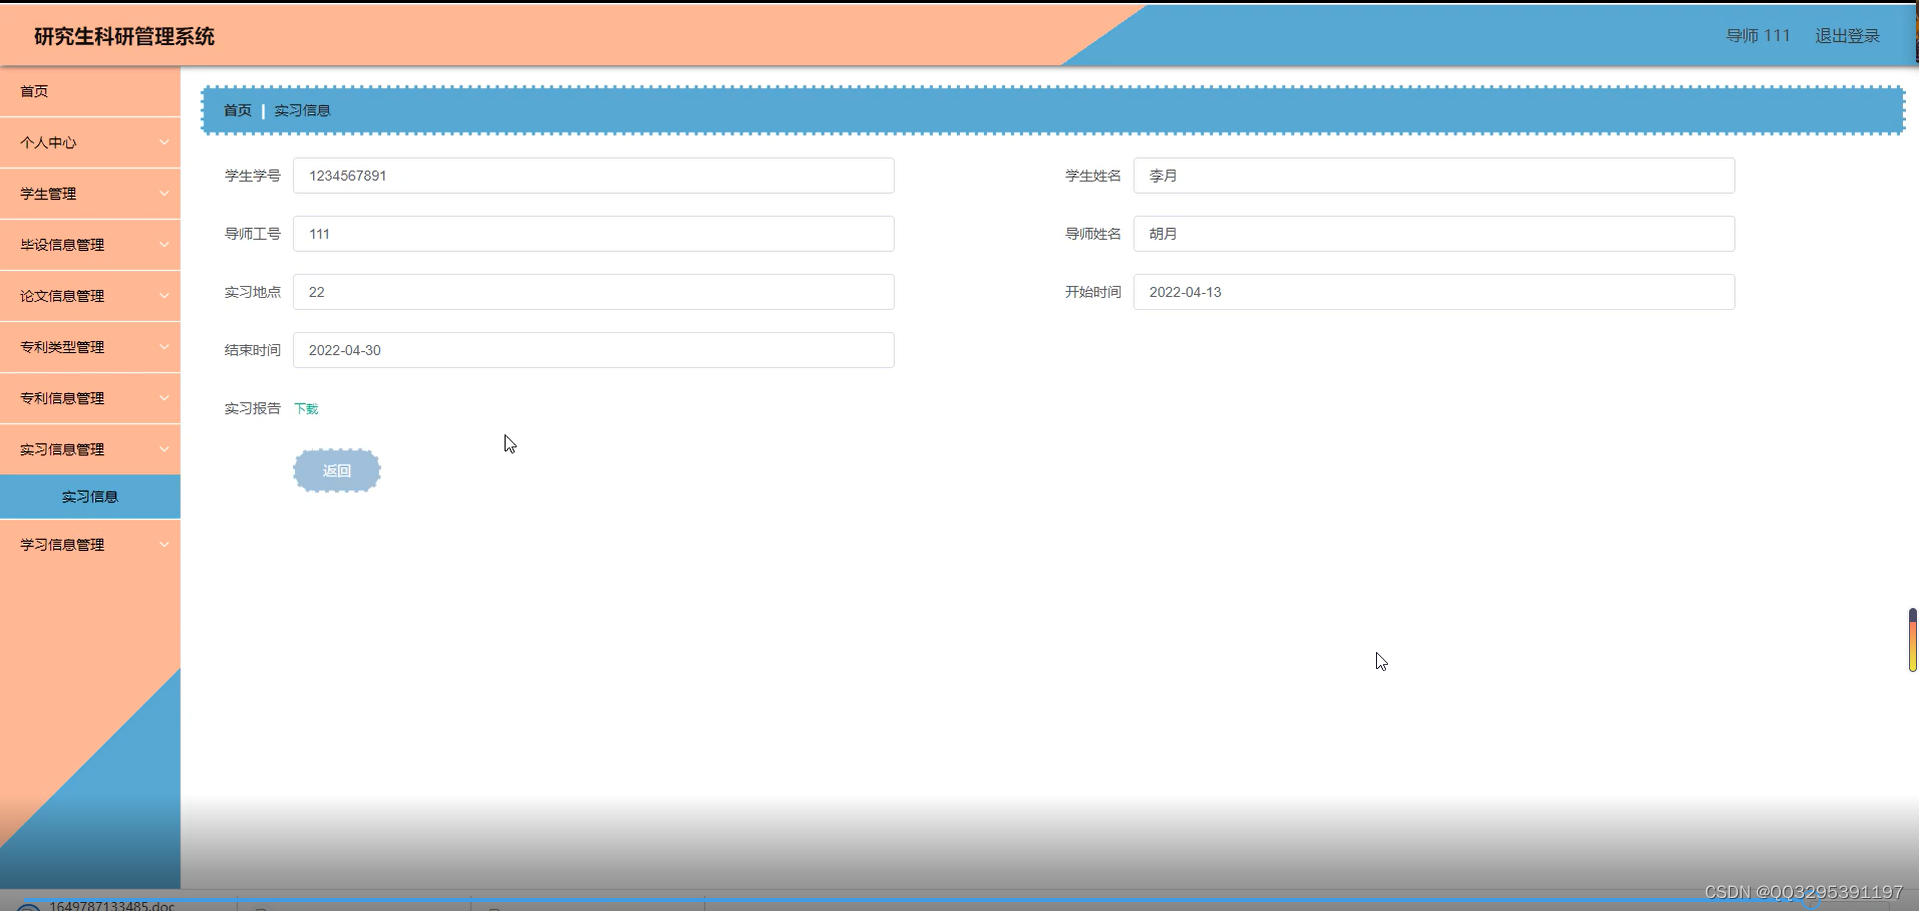Download the 实习报告 via 下载 link
The image size is (1919, 911).
click(x=306, y=409)
